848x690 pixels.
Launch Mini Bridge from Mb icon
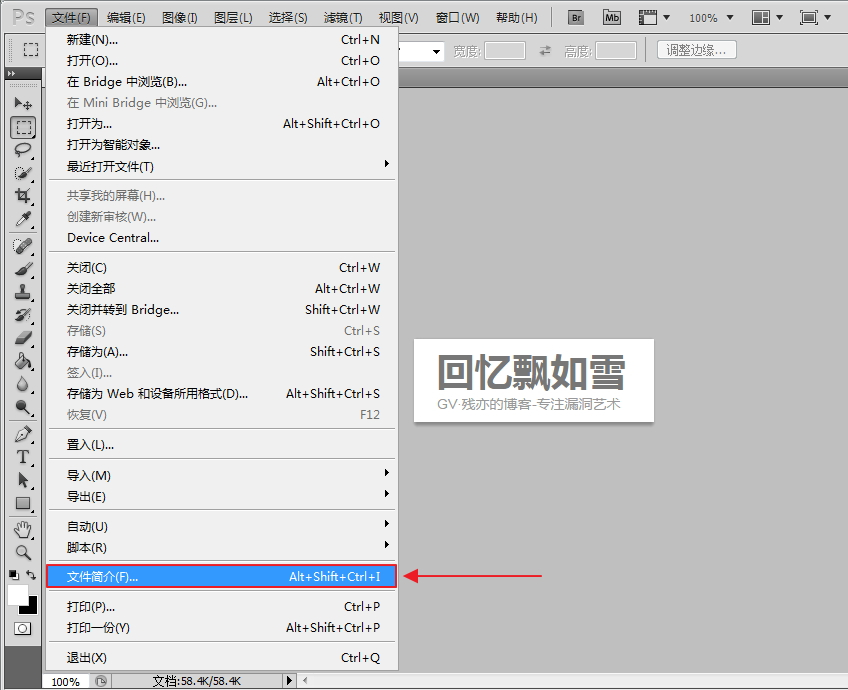(x=612, y=18)
